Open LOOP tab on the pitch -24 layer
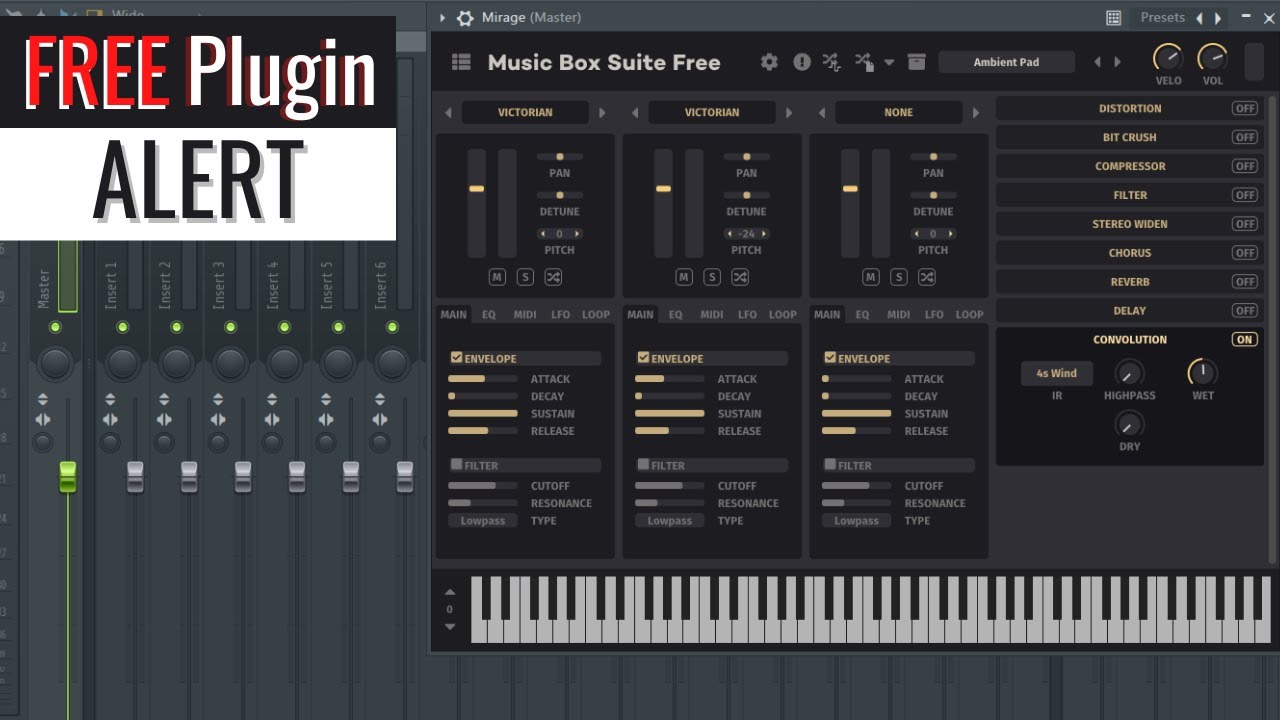The height and width of the screenshot is (720, 1280). (783, 314)
